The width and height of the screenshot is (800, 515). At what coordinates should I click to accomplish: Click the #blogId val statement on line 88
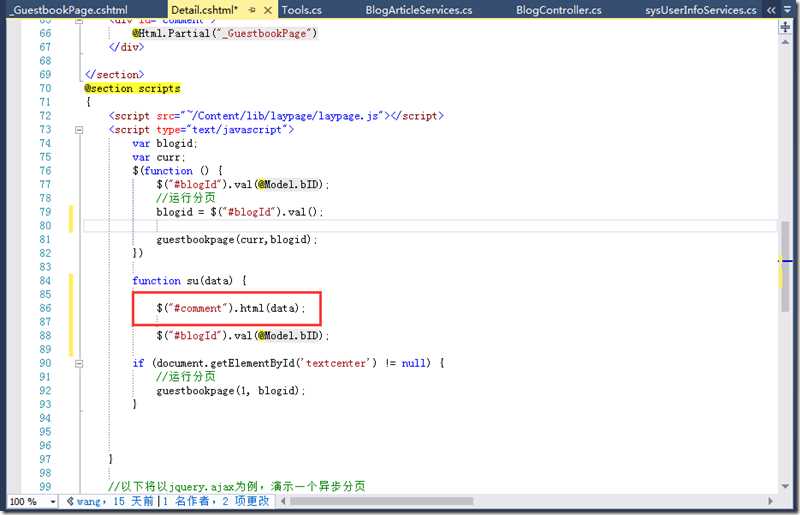(x=242, y=336)
